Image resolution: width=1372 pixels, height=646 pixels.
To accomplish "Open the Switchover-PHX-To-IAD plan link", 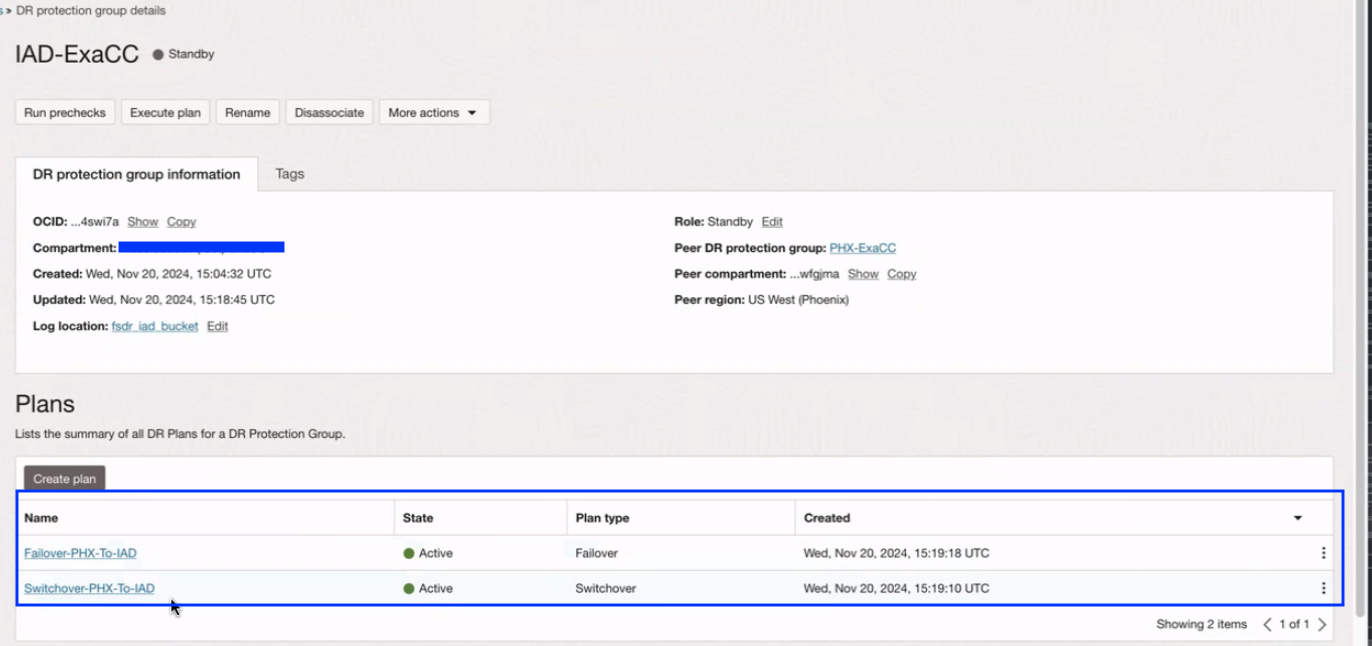I will (x=89, y=588).
